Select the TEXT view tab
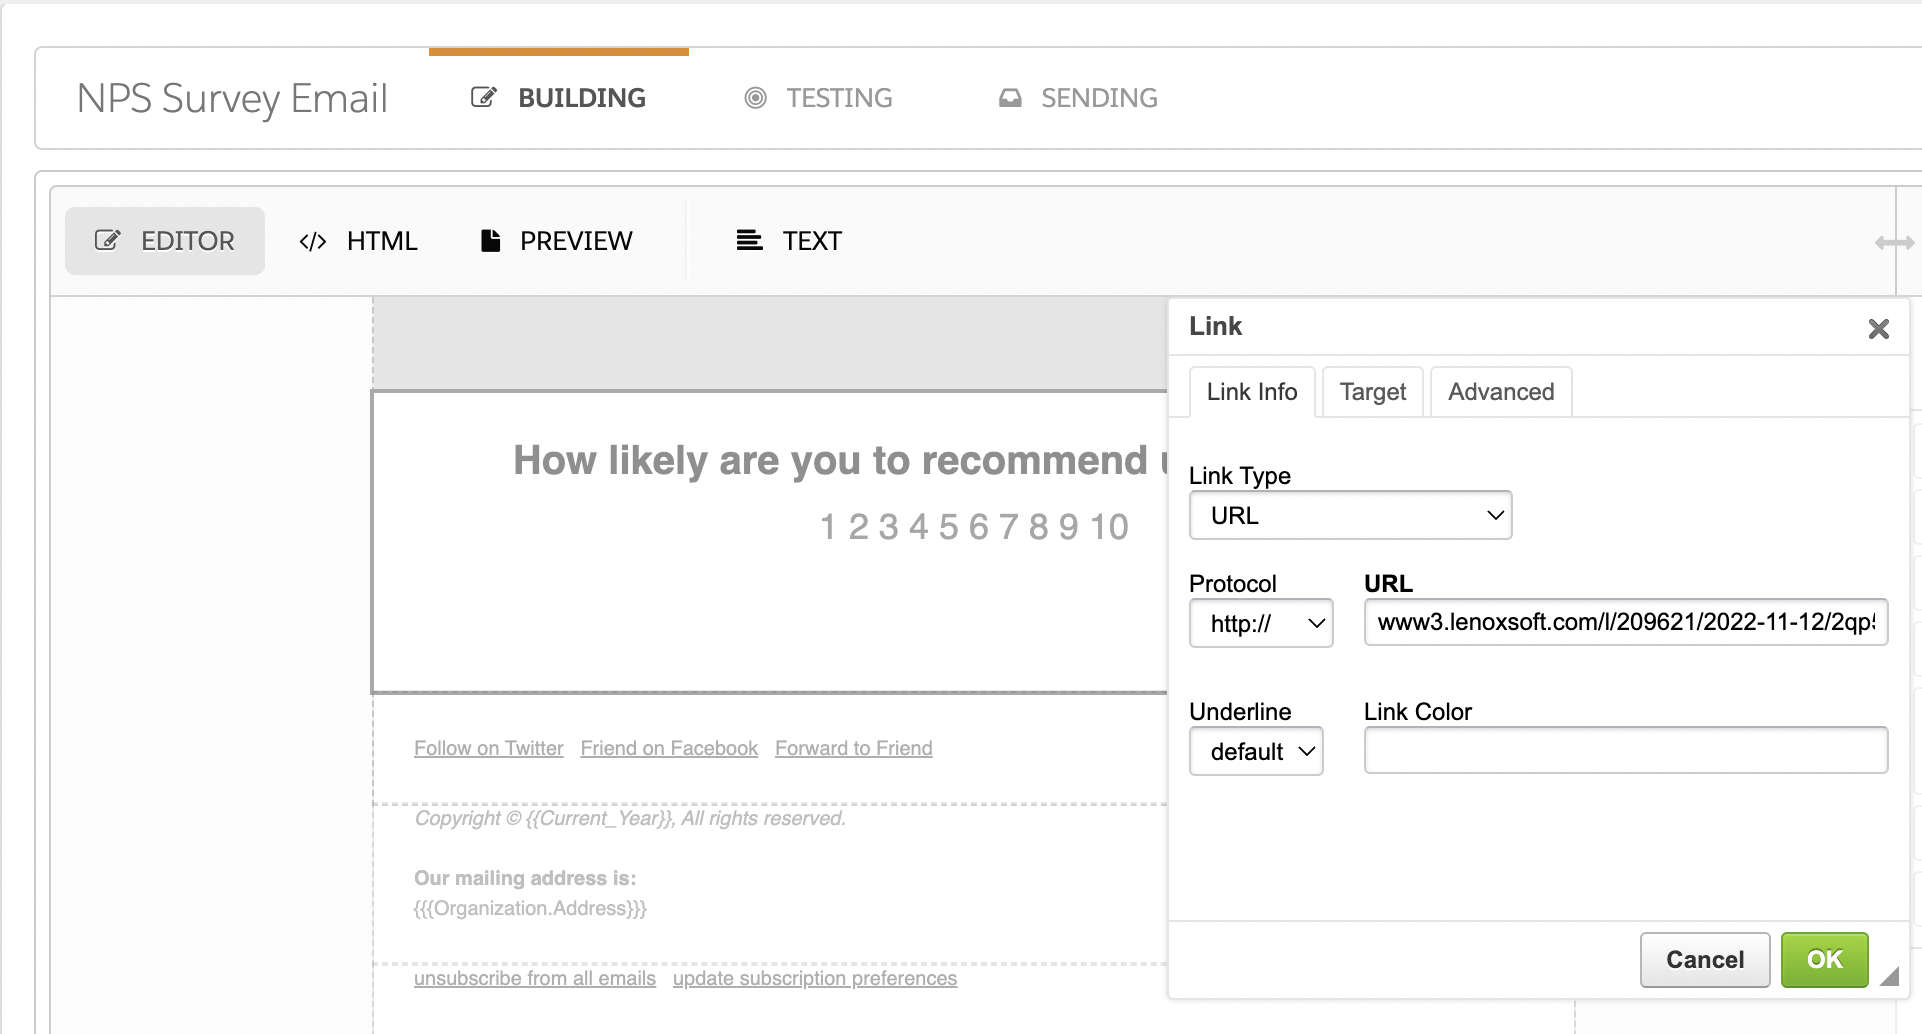This screenshot has width=1922, height=1034. 789,241
